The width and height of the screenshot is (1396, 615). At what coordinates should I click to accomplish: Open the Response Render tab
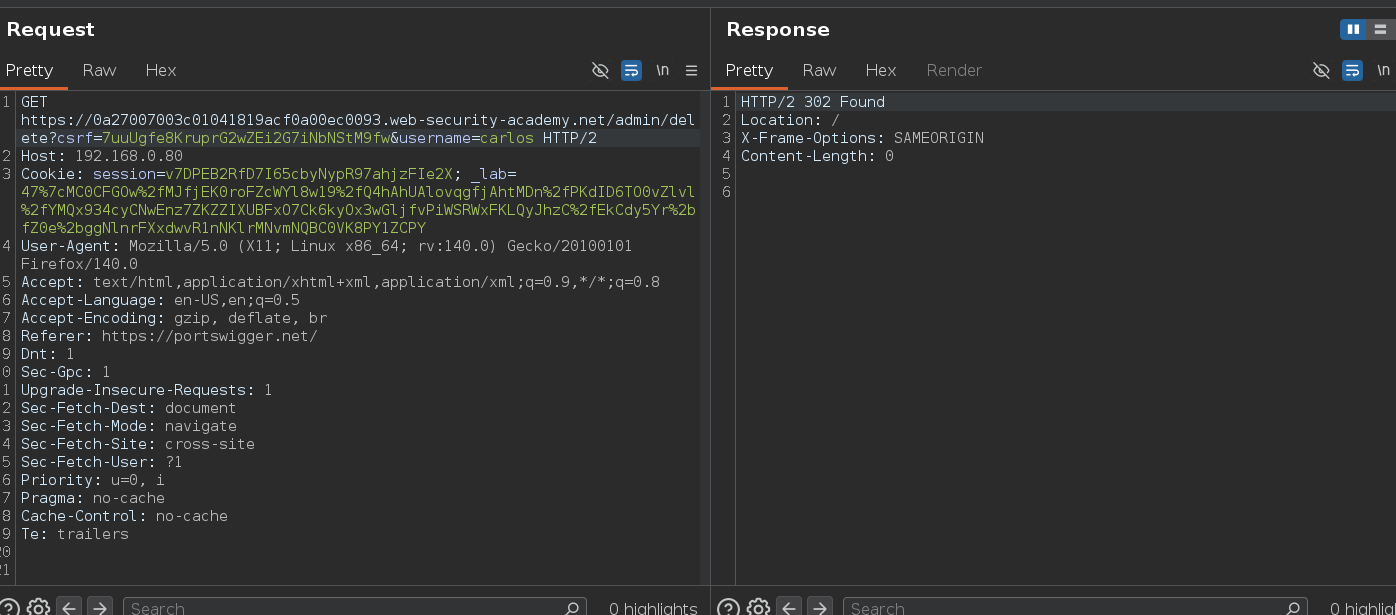tap(954, 70)
